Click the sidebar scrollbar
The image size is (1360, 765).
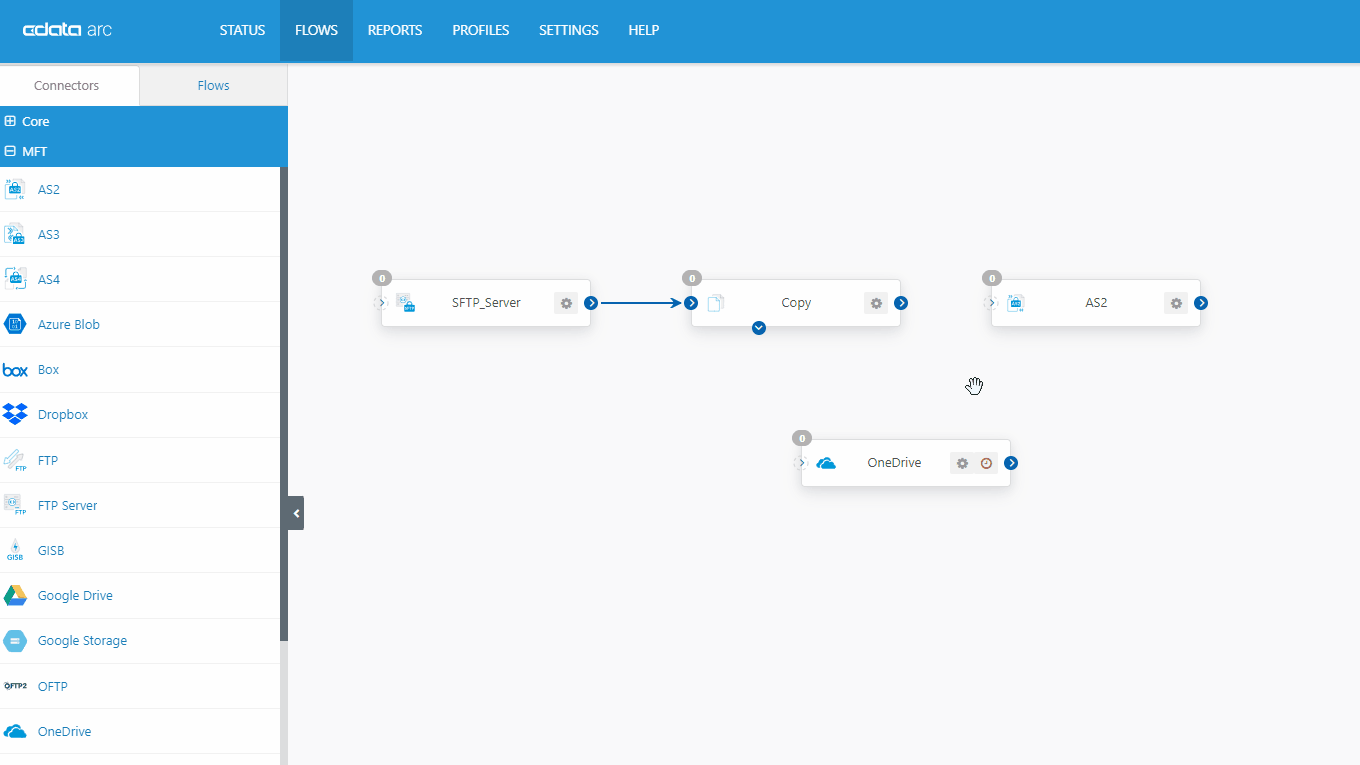coord(284,400)
